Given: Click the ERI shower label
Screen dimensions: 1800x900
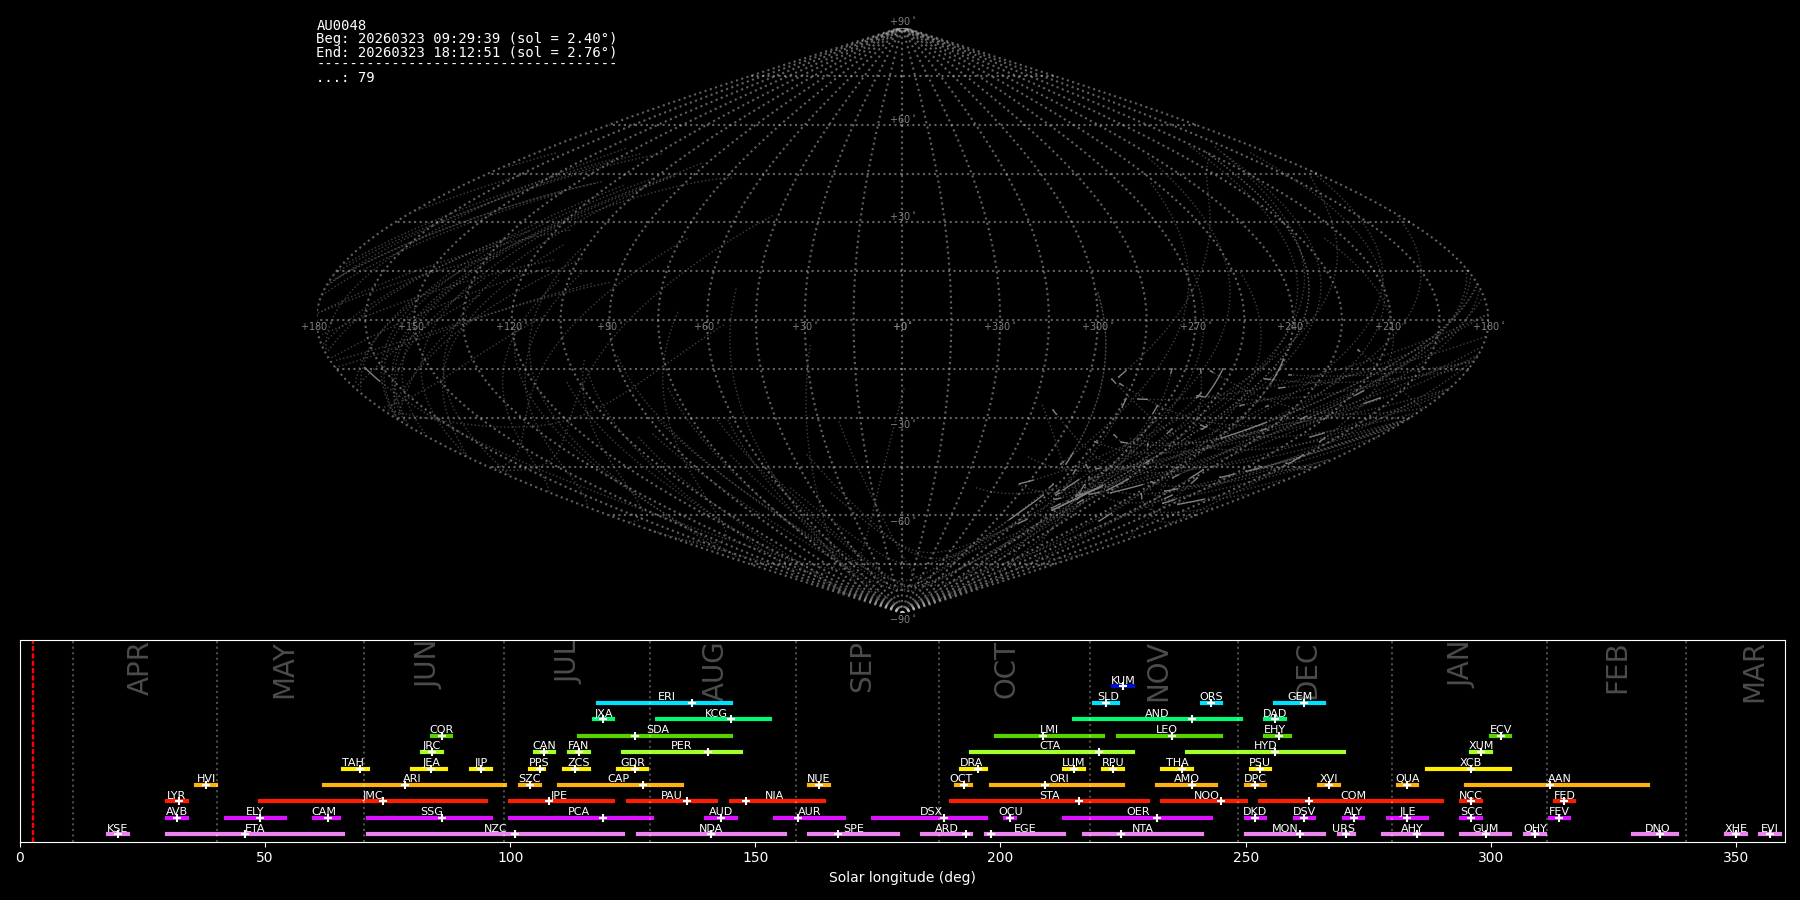Looking at the screenshot, I should click(x=666, y=697).
